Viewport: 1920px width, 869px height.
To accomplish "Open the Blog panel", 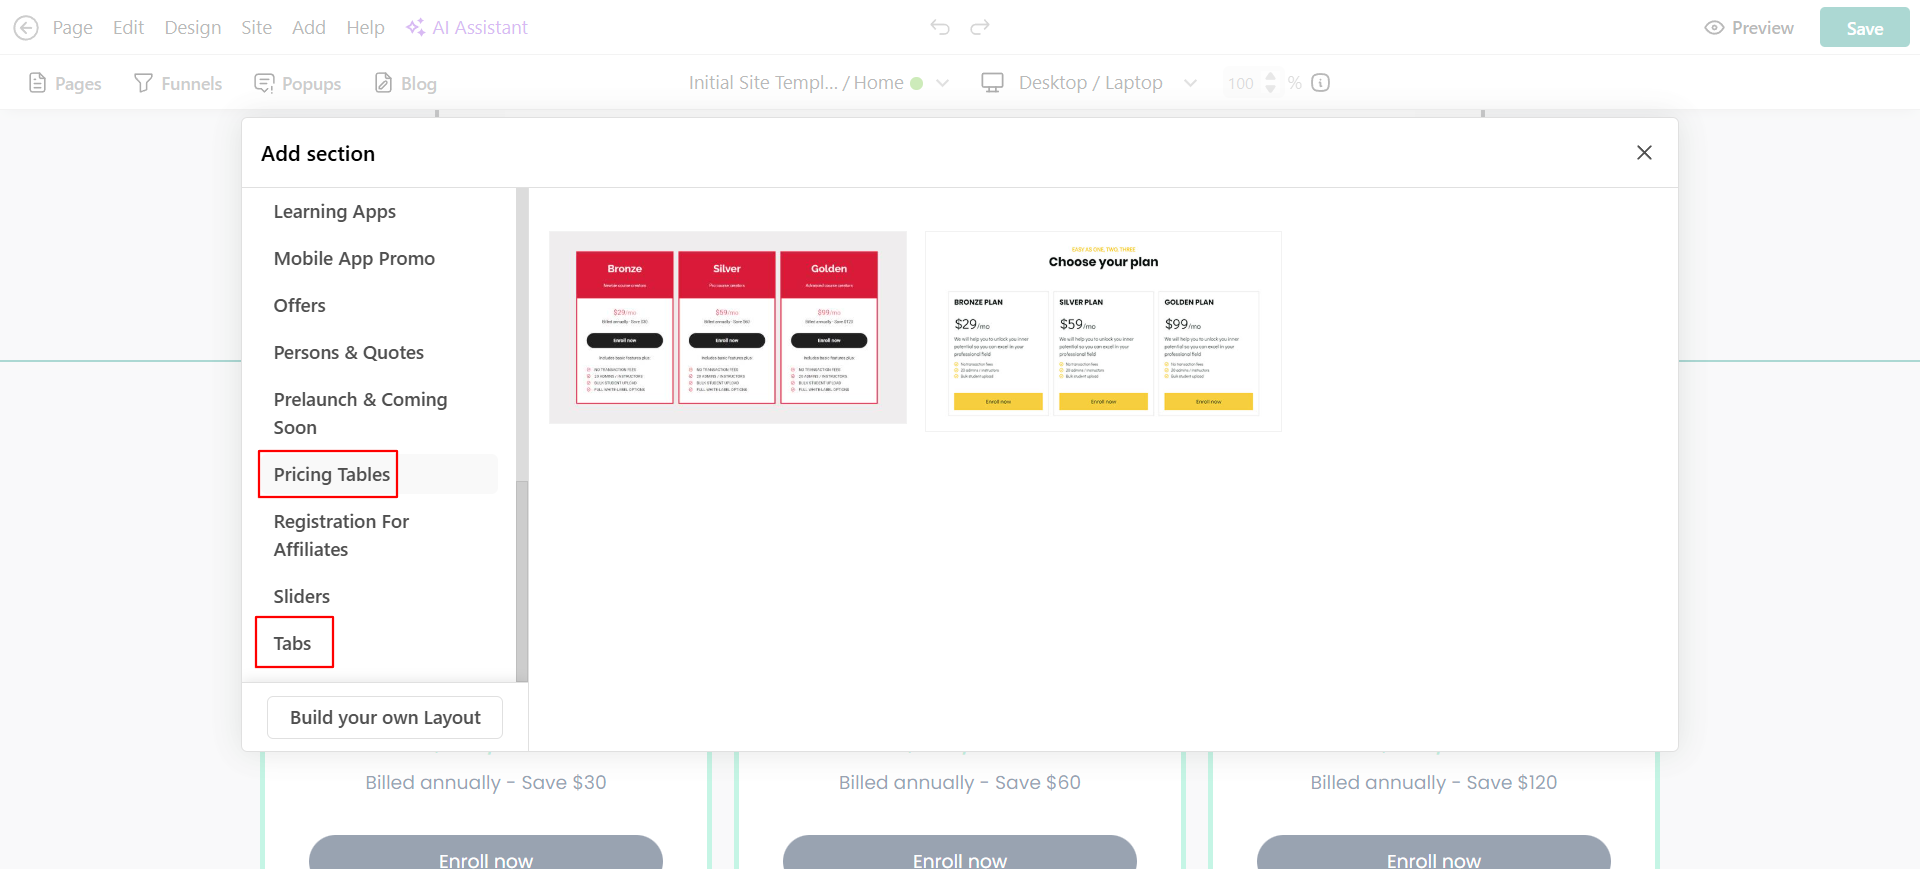I will 405,83.
